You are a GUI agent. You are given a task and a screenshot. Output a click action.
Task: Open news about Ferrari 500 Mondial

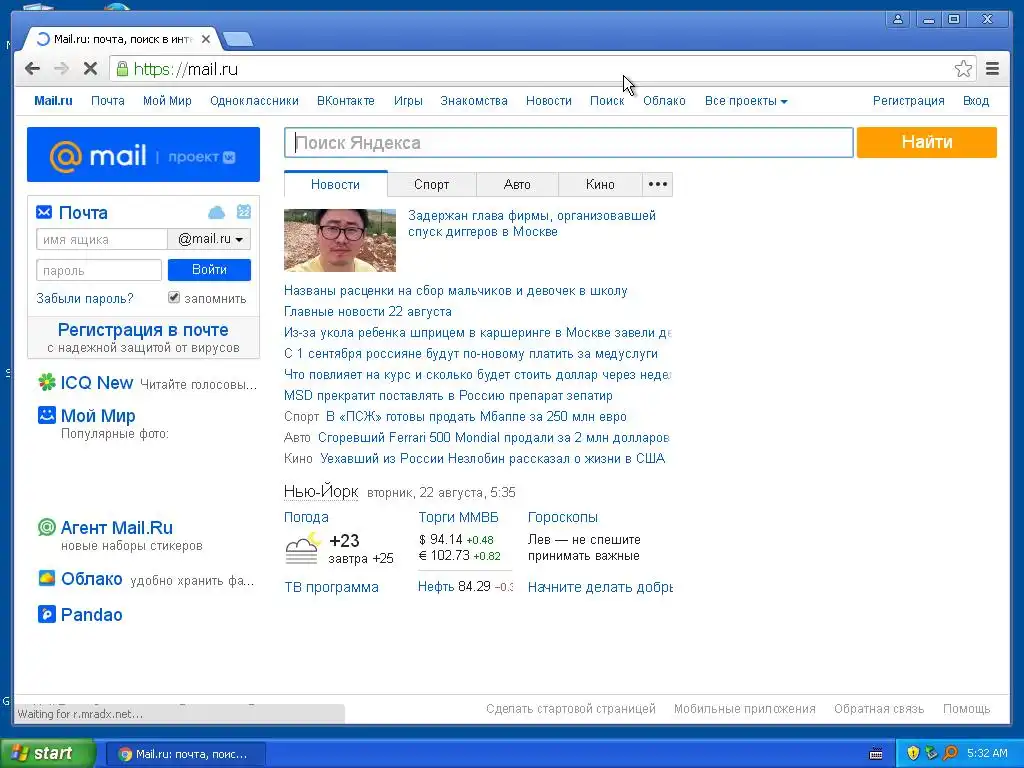pyautogui.click(x=493, y=437)
